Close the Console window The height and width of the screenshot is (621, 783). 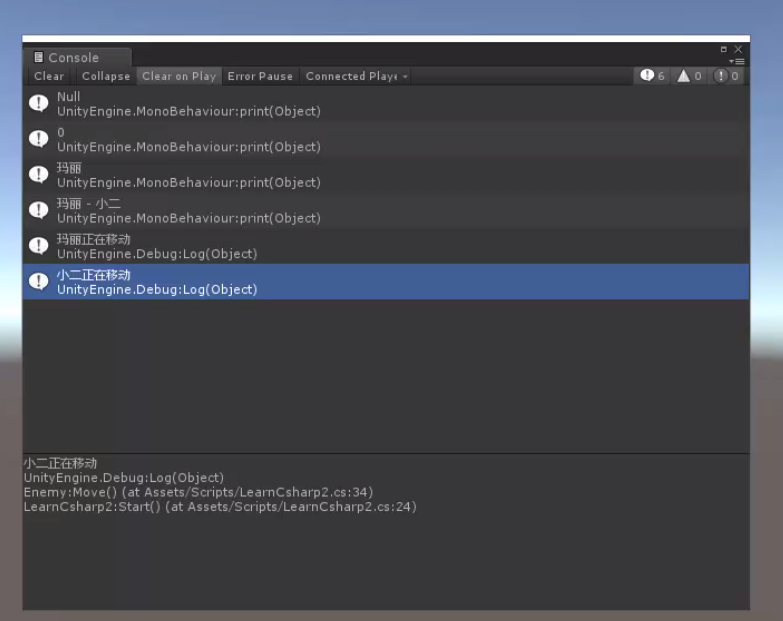click(738, 49)
